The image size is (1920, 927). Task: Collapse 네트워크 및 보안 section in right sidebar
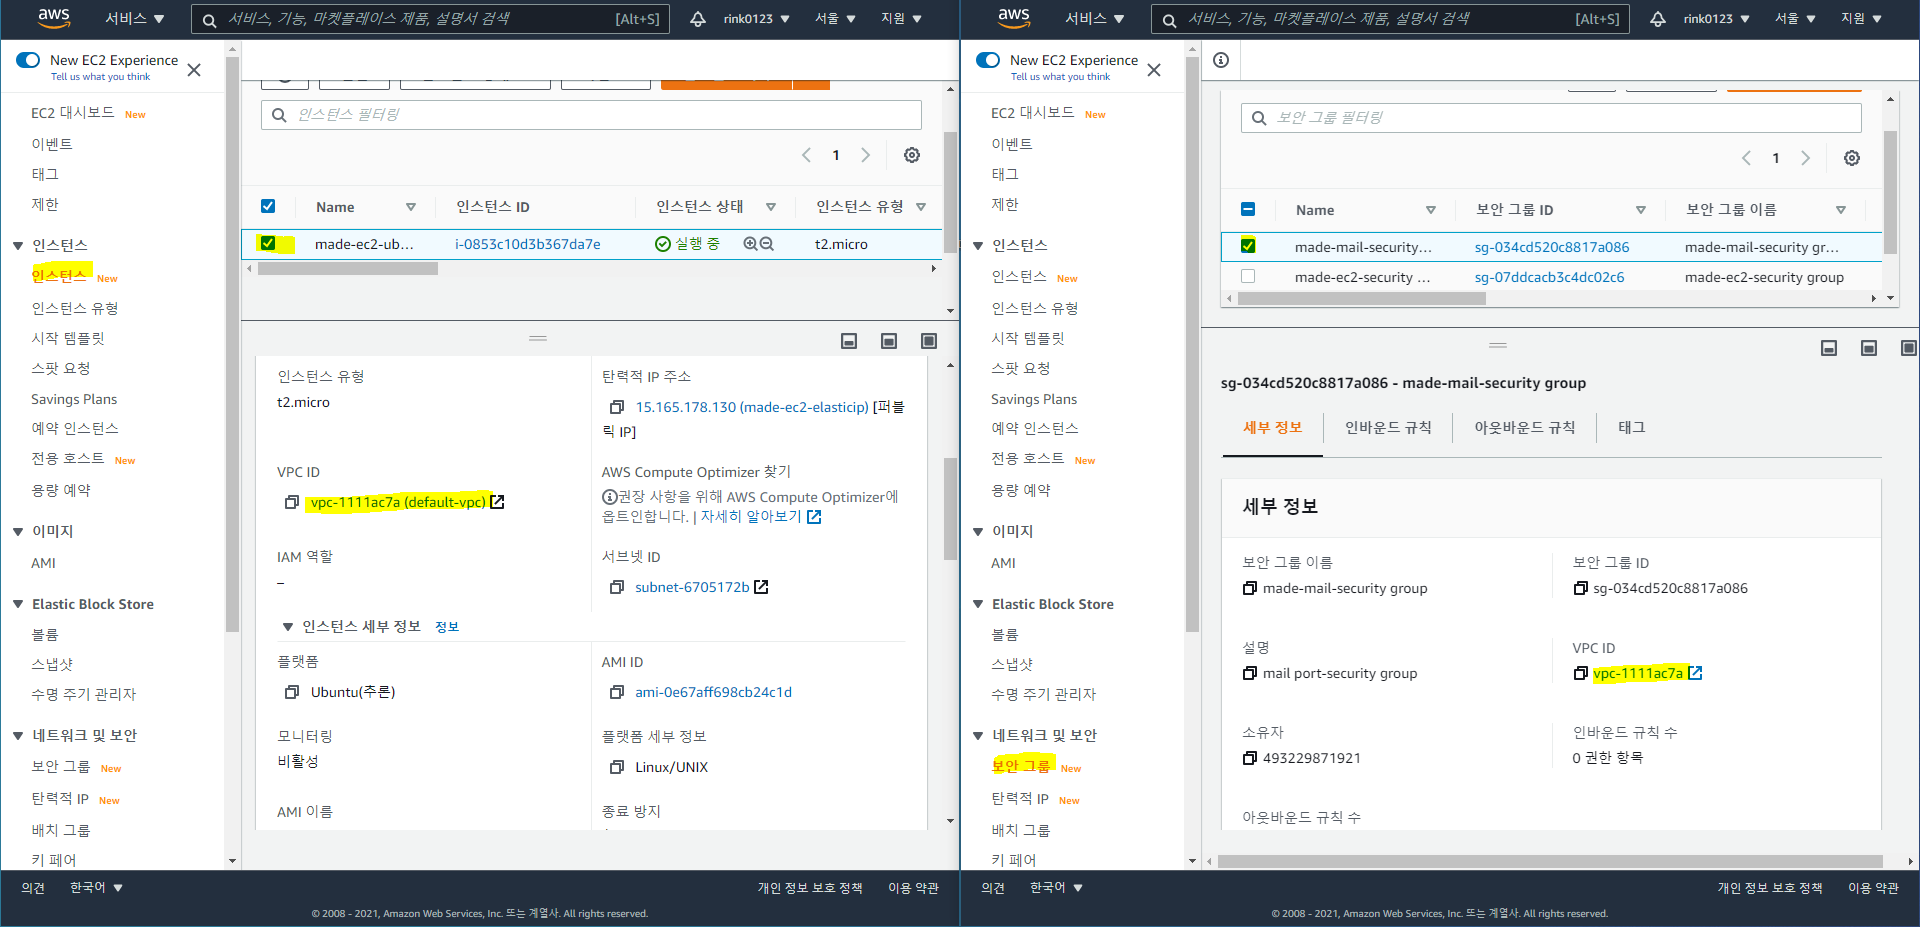point(978,736)
